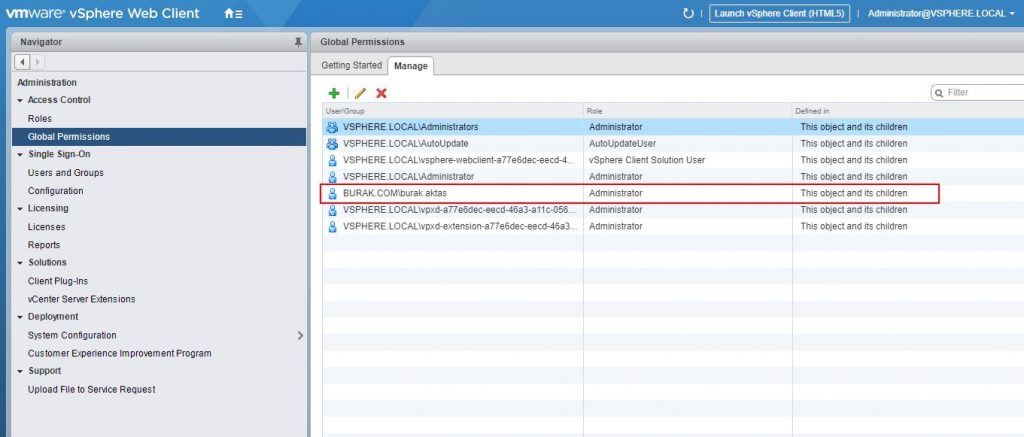The image size is (1024, 437).
Task: Select VSPHERE.LOCAL\vsphere-webclient-a77e6dec row text
Action: pos(459,160)
